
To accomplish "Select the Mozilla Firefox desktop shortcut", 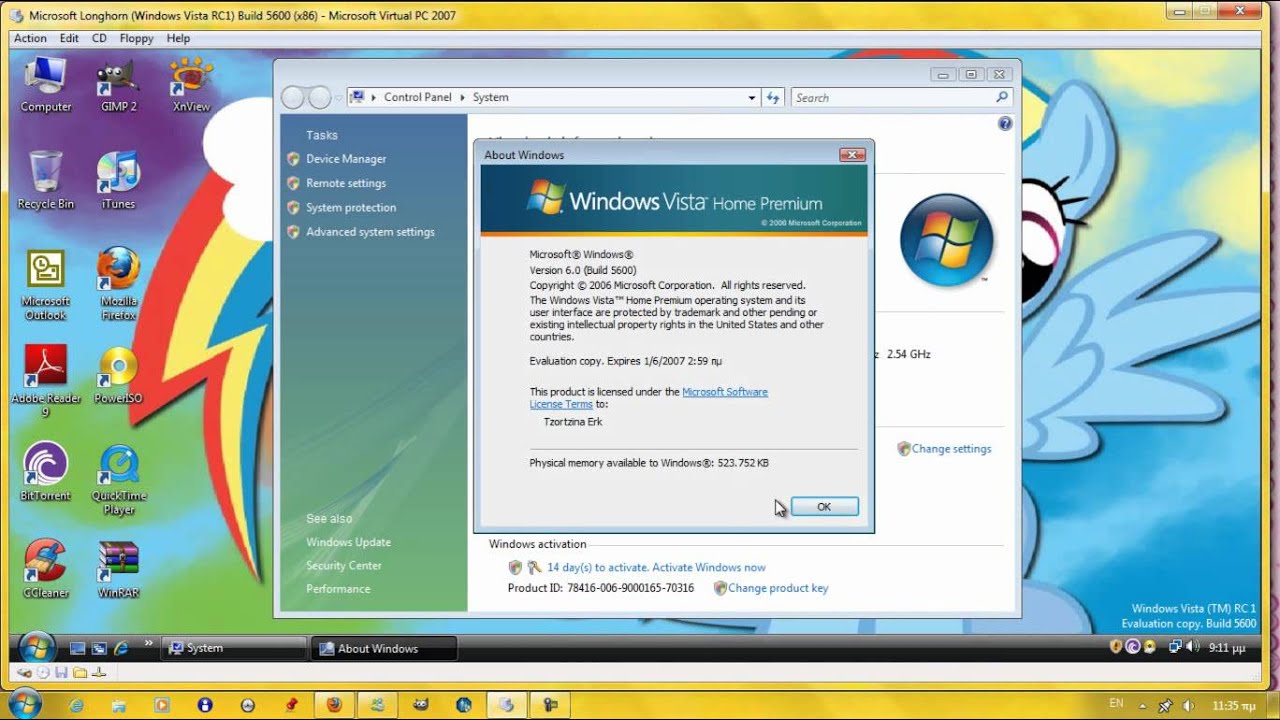I will [x=118, y=285].
